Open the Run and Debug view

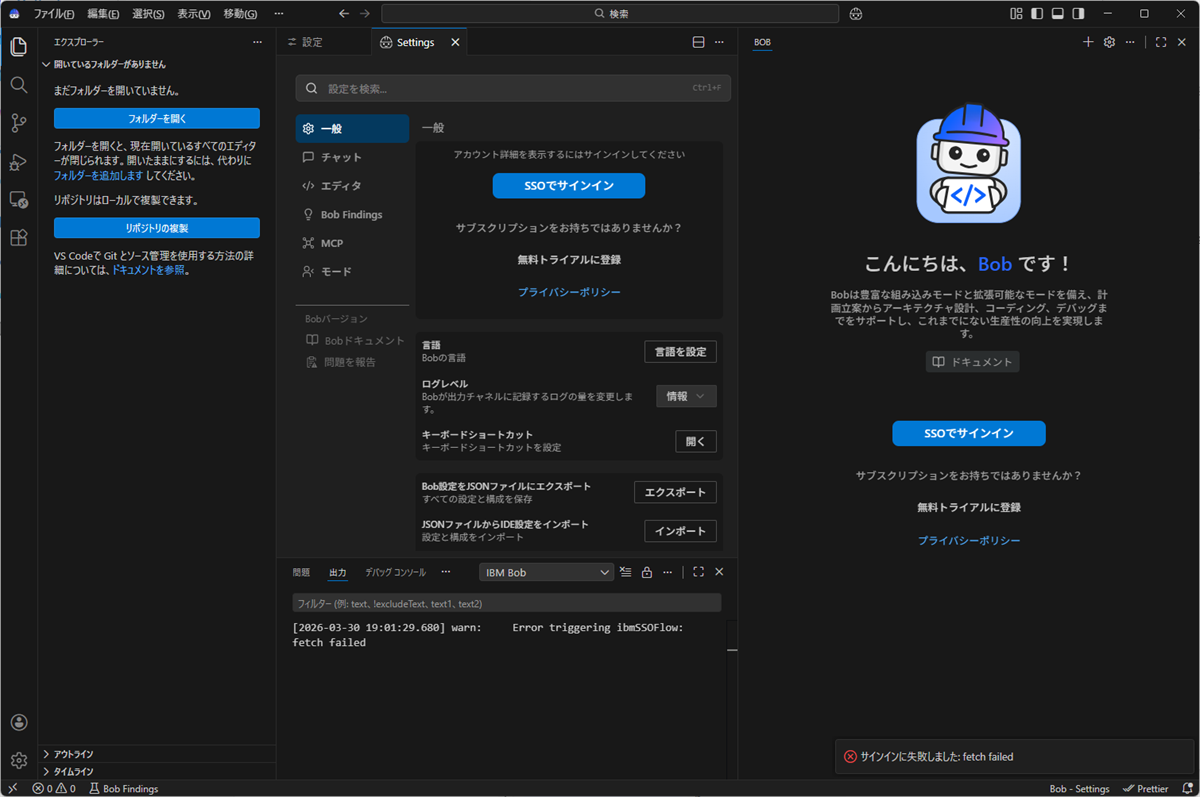pyautogui.click(x=18, y=162)
